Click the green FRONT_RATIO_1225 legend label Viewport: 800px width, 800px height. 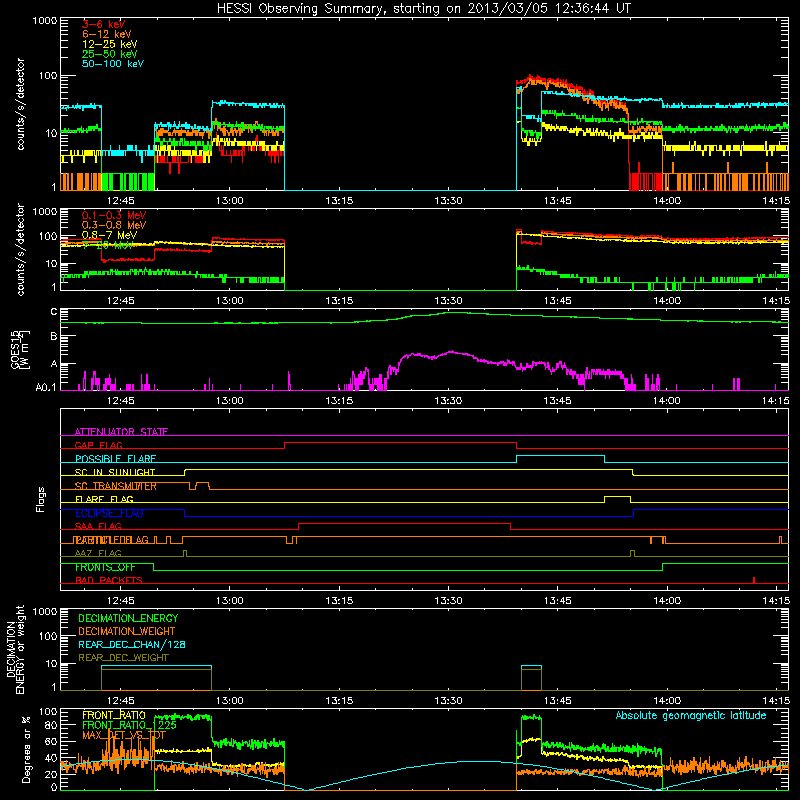(x=129, y=725)
